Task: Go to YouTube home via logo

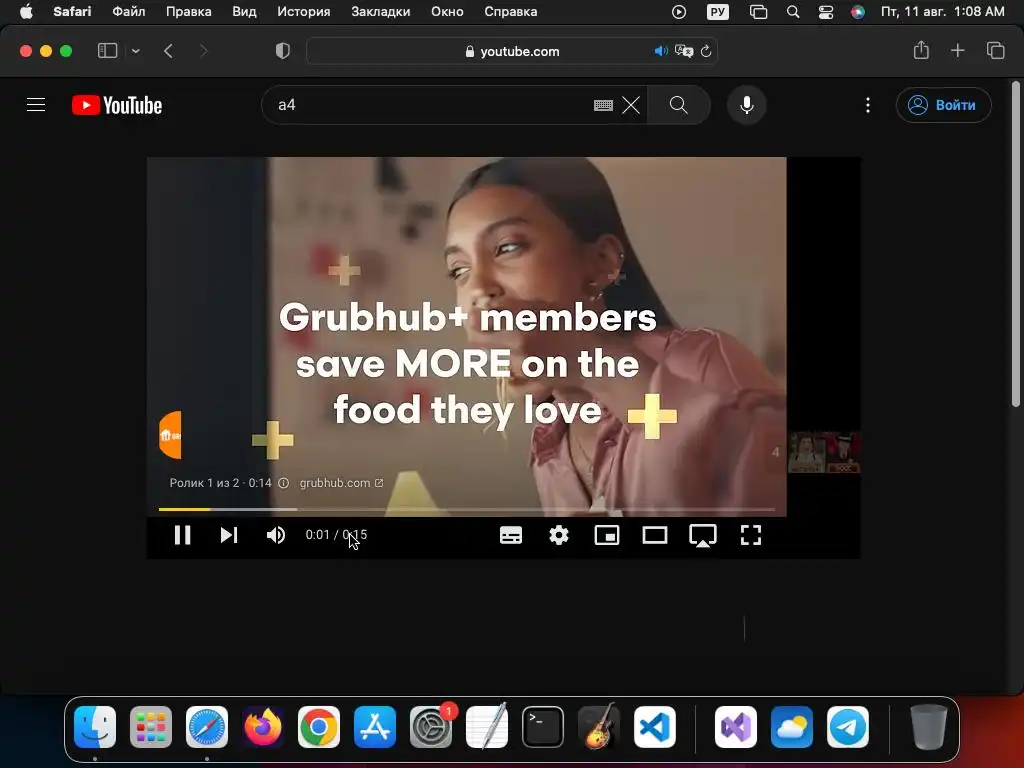Action: (117, 105)
